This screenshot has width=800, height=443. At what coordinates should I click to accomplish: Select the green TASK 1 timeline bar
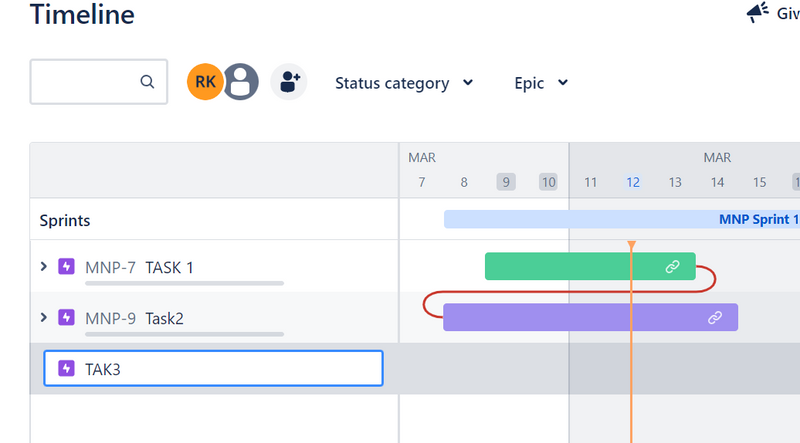click(560, 267)
